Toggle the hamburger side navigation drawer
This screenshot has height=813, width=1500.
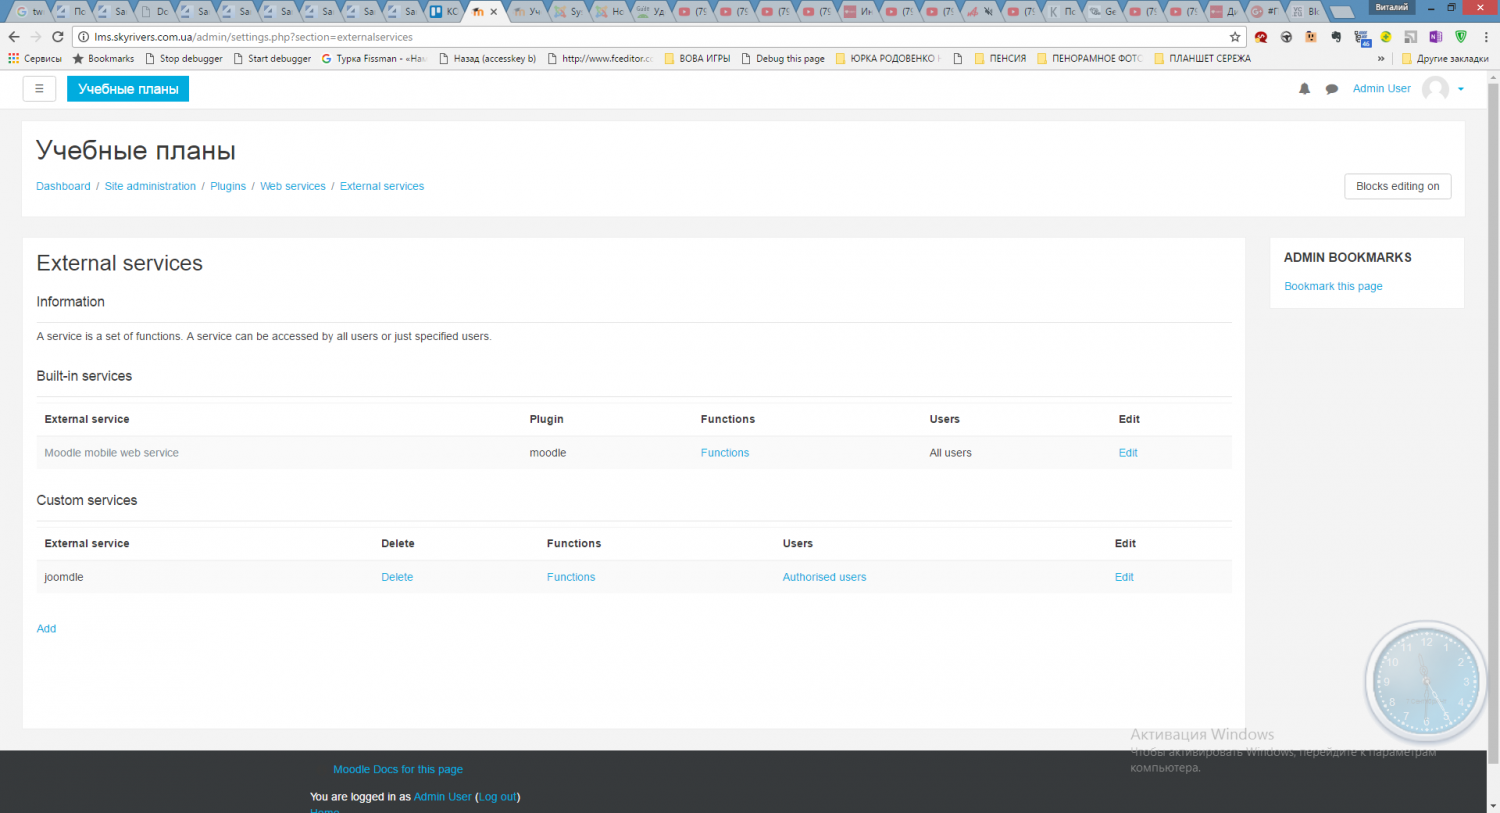tap(39, 89)
